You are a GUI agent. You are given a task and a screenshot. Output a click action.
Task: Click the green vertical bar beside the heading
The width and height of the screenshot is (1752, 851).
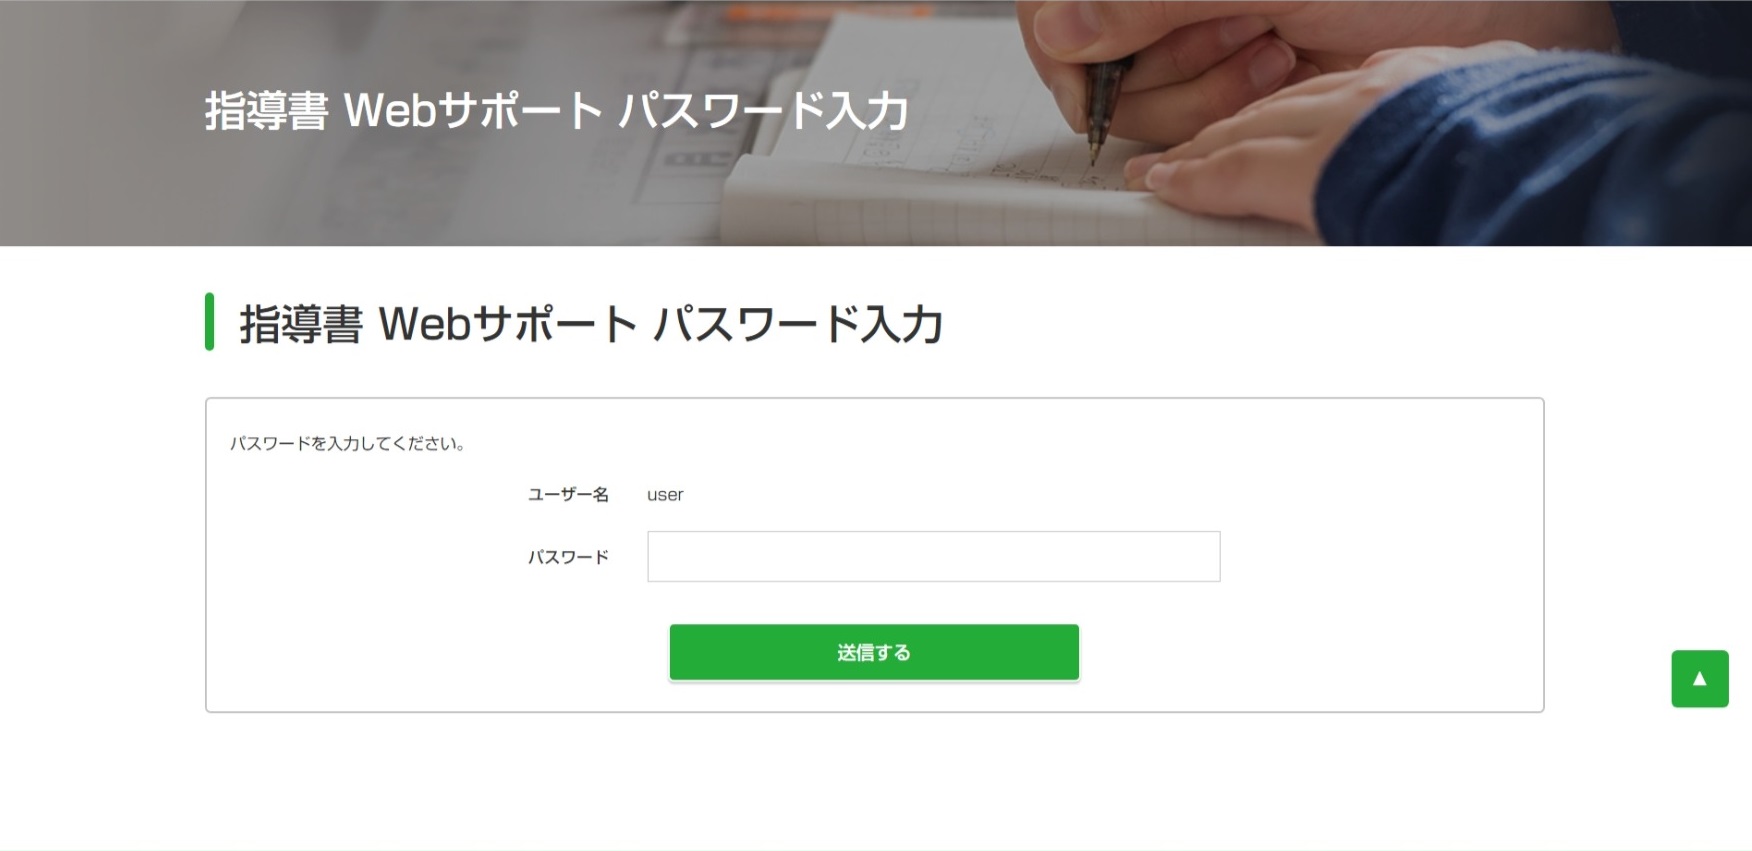[209, 322]
